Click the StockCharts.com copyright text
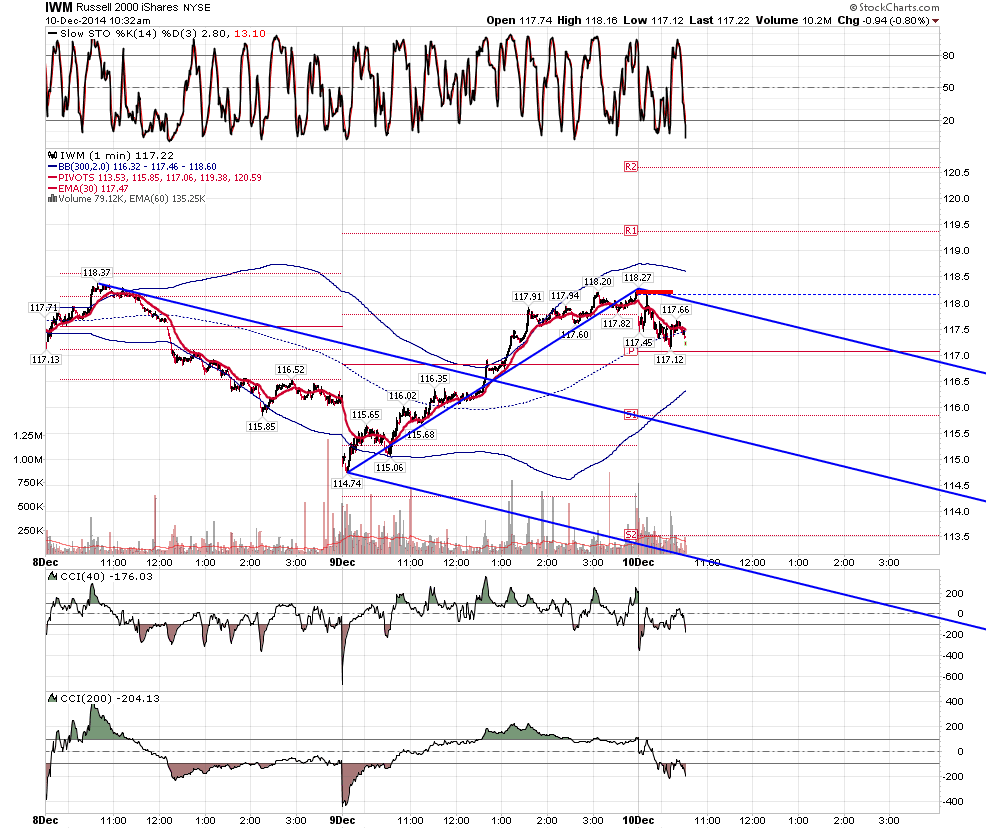Viewport: 997px width, 834px height. (x=895, y=7)
